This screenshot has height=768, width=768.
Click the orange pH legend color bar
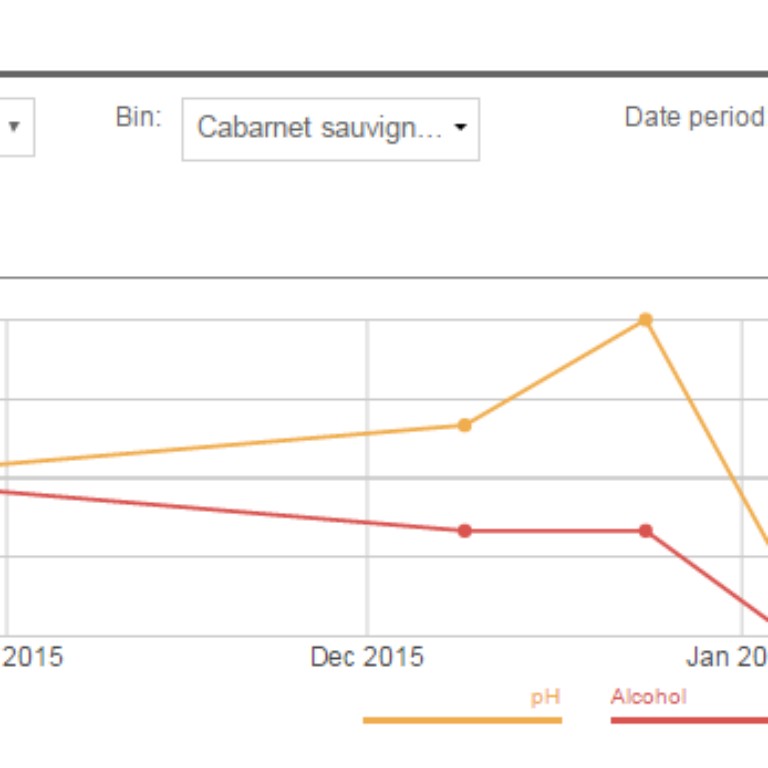(x=462, y=720)
